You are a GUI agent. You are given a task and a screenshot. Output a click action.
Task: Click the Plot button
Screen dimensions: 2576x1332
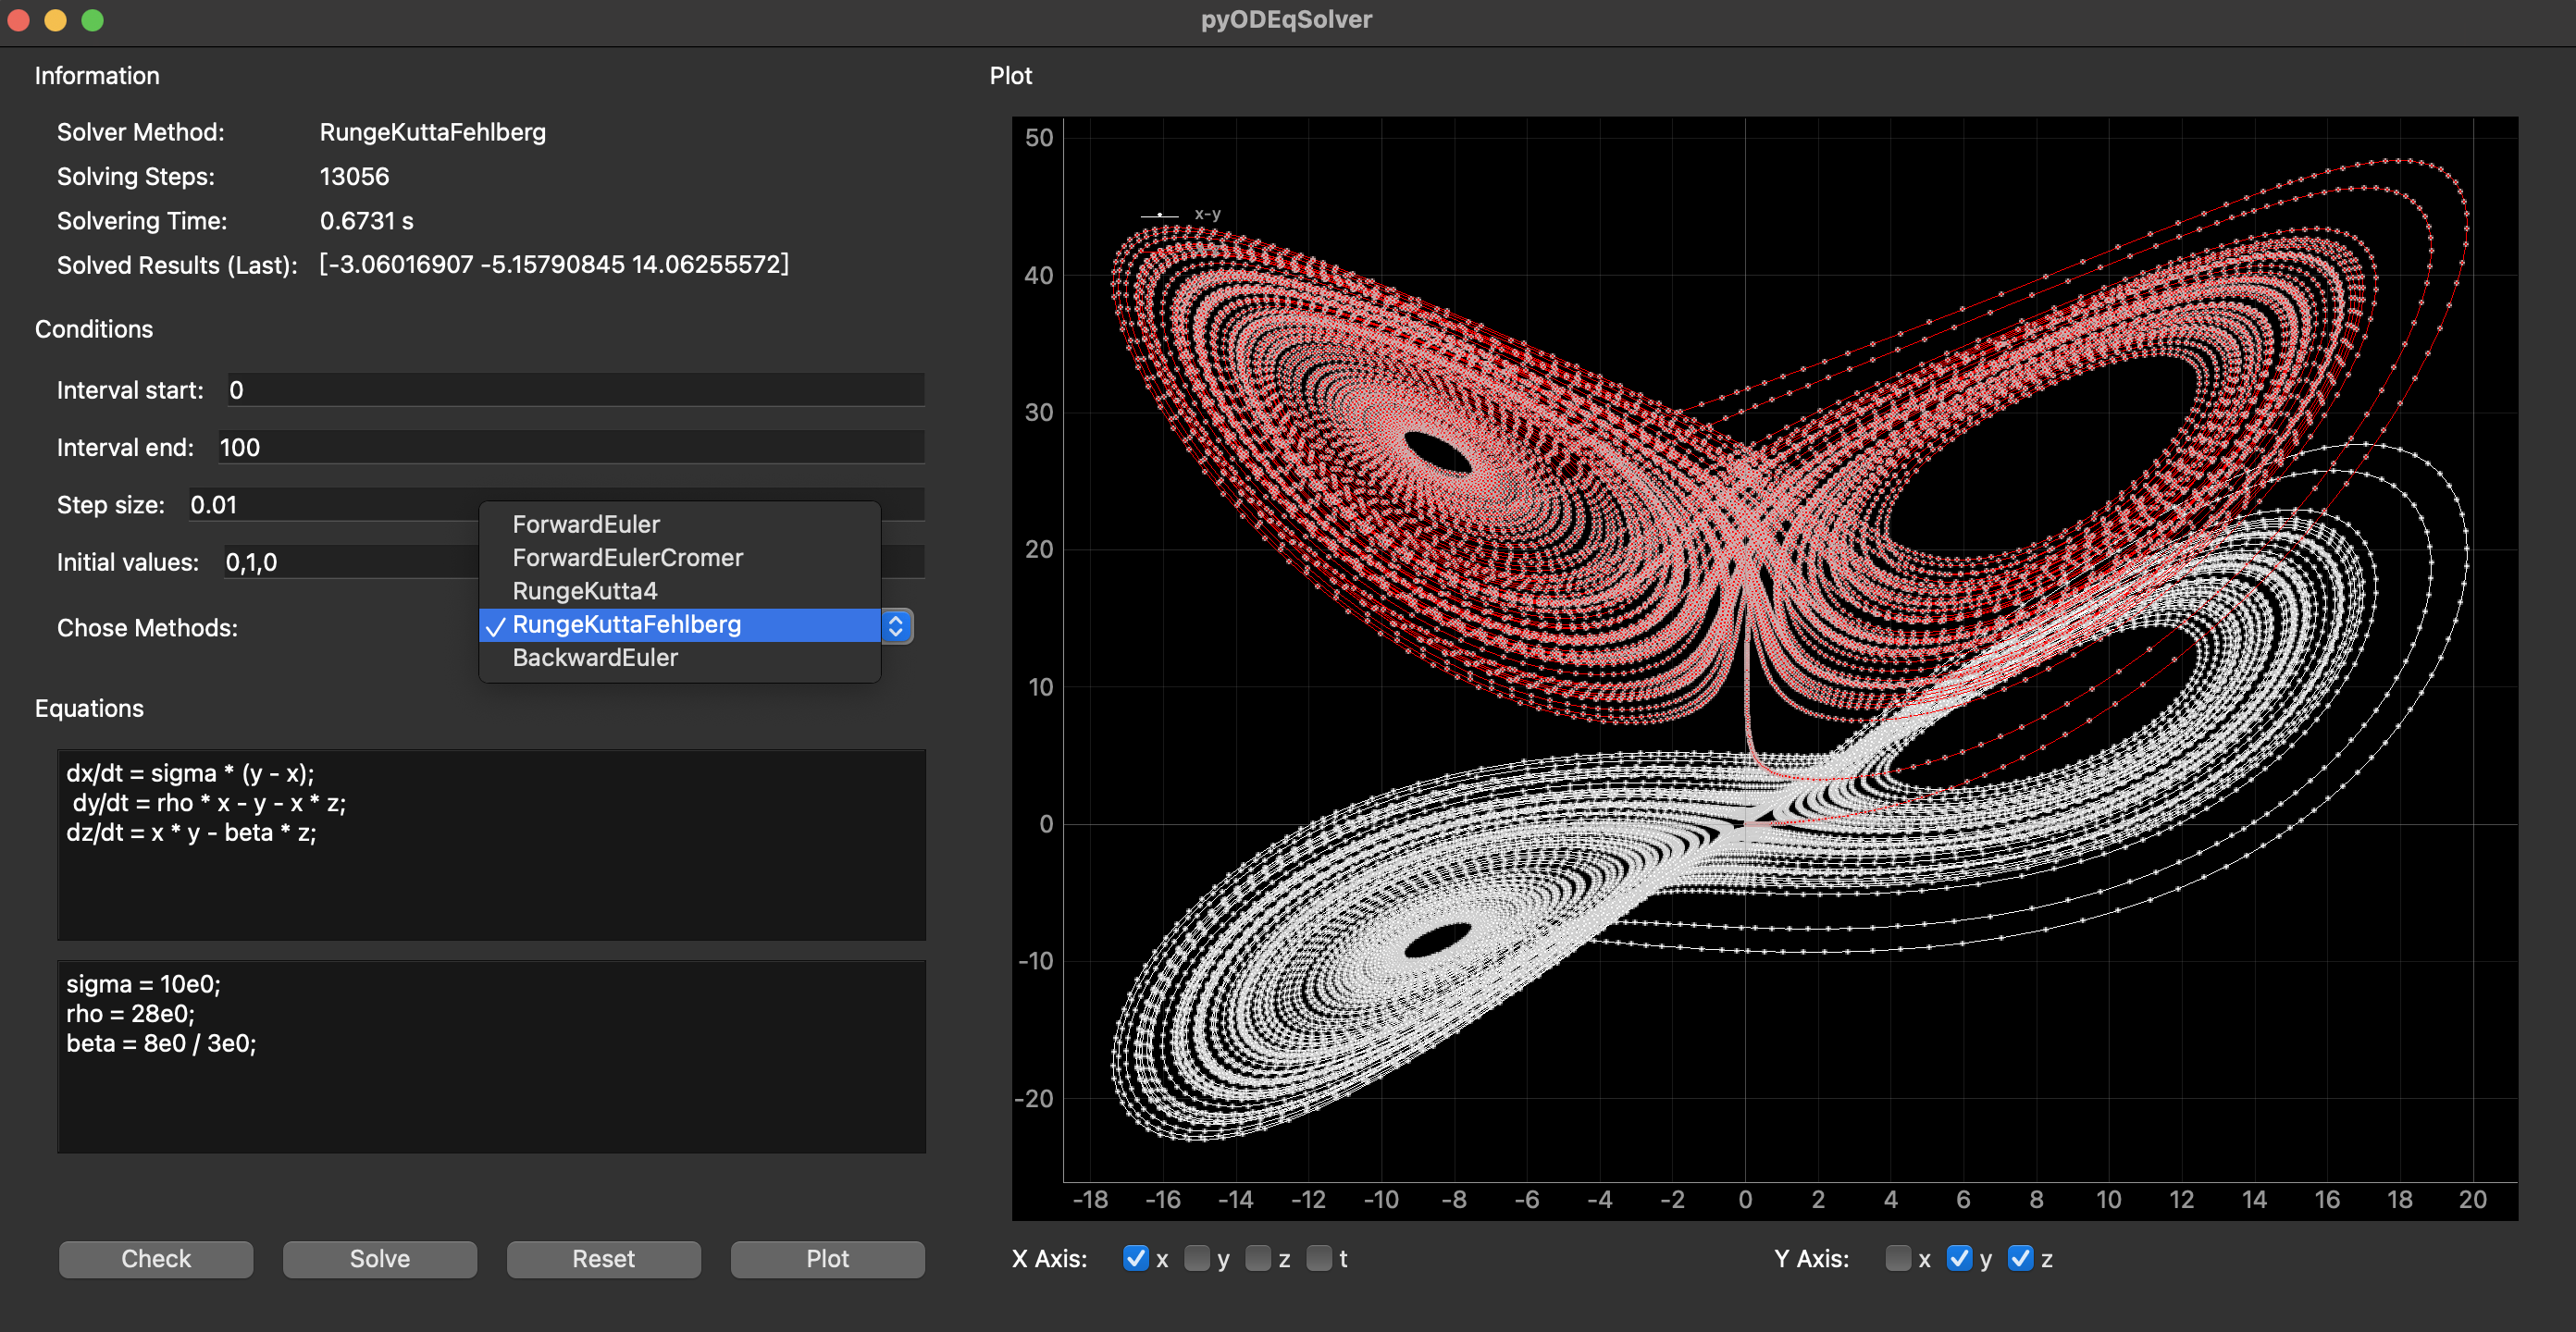tap(827, 1259)
